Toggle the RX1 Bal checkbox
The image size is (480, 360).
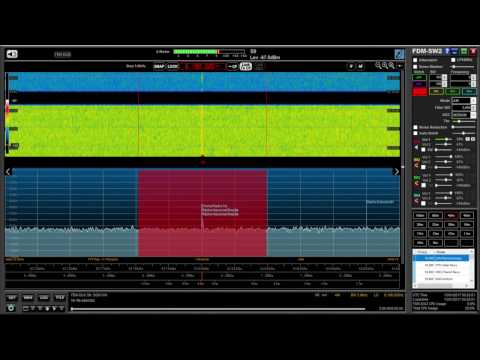(423, 150)
